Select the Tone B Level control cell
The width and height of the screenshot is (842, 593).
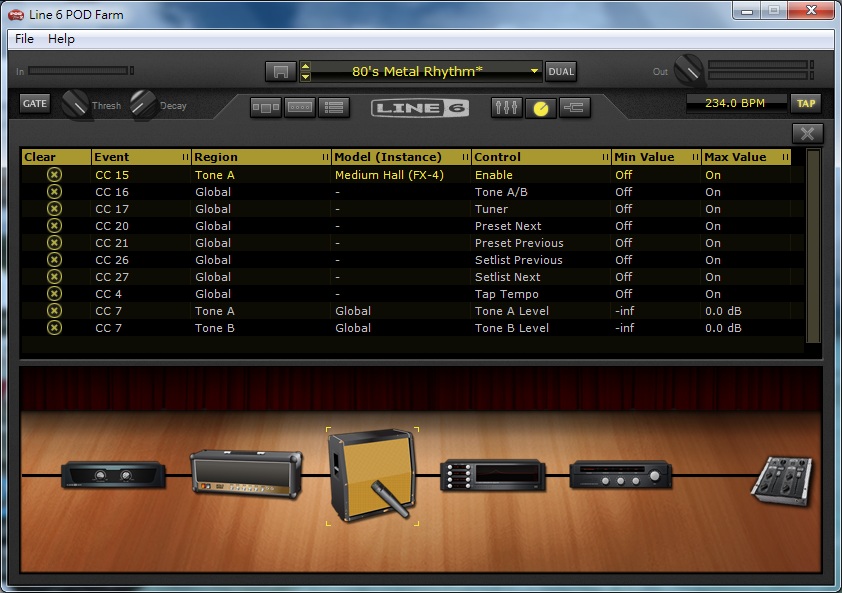pyautogui.click(x=512, y=328)
